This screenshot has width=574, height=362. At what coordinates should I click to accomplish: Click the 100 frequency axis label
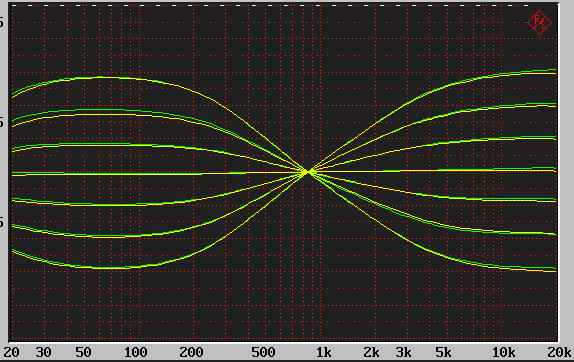[x=135, y=352]
